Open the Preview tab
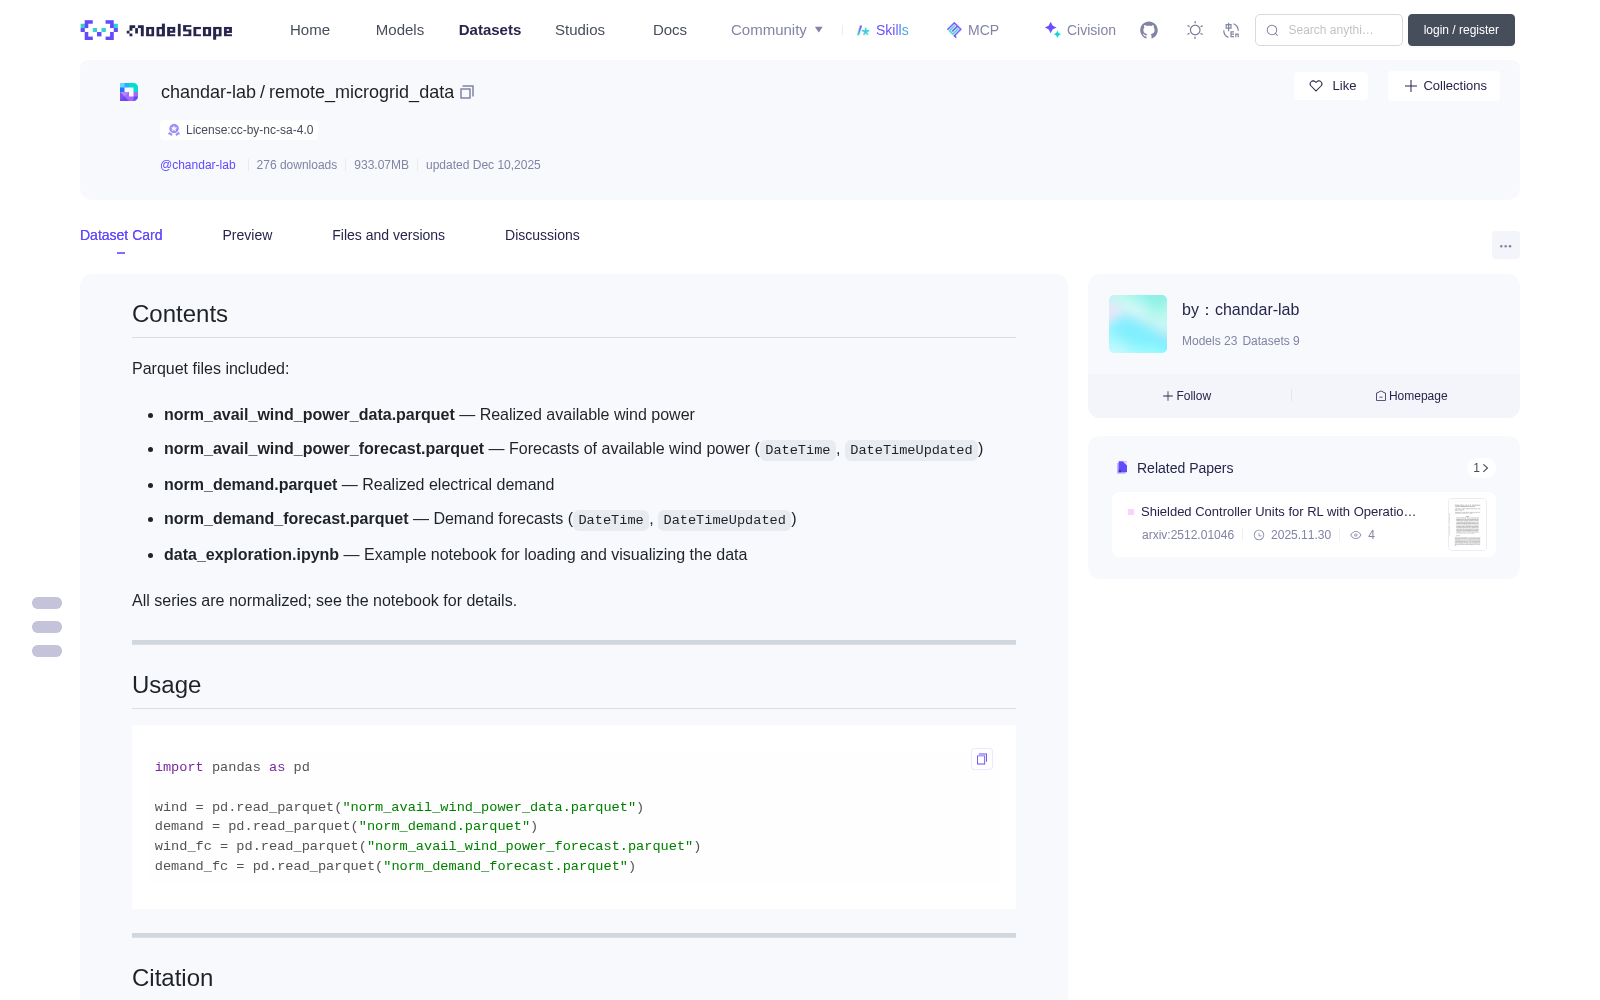 [247, 235]
